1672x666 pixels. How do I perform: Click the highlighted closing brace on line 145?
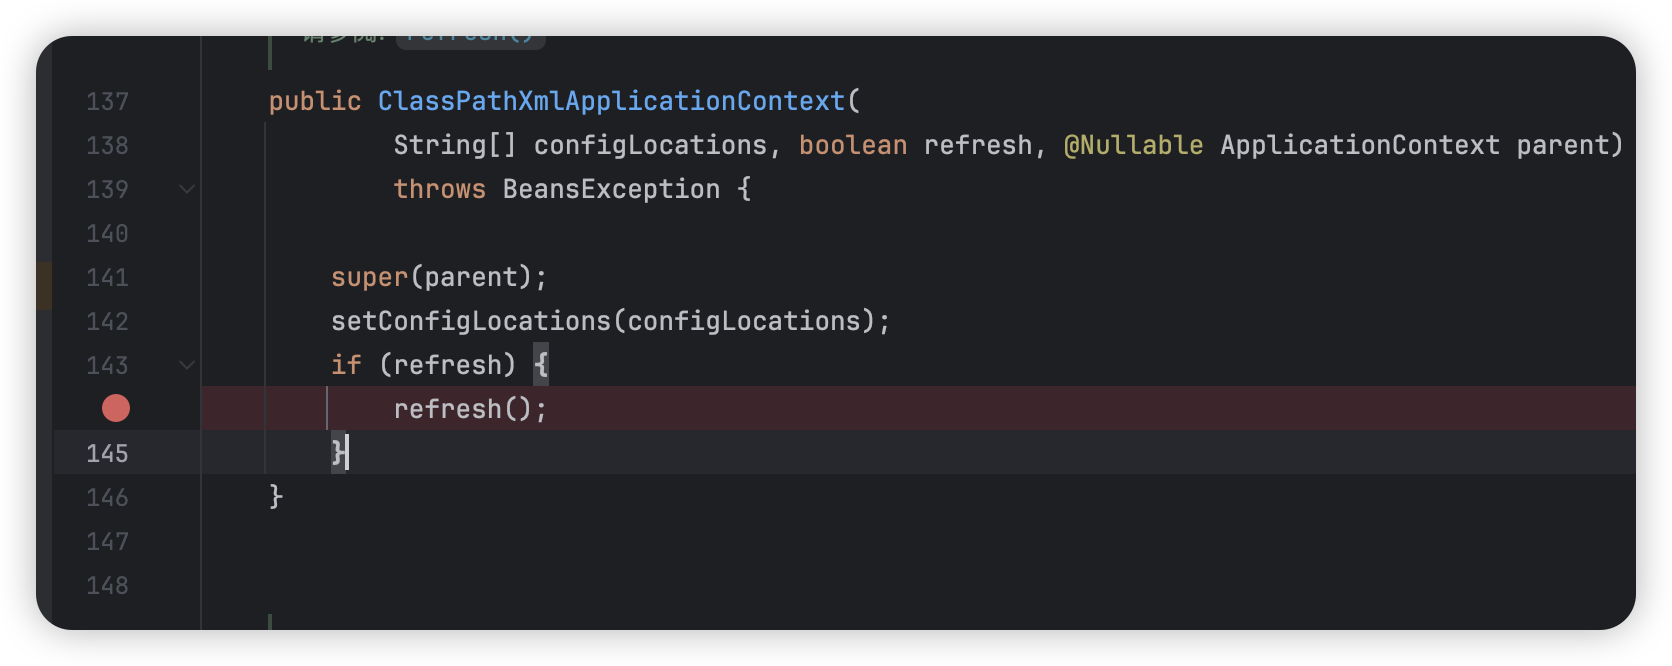point(338,453)
